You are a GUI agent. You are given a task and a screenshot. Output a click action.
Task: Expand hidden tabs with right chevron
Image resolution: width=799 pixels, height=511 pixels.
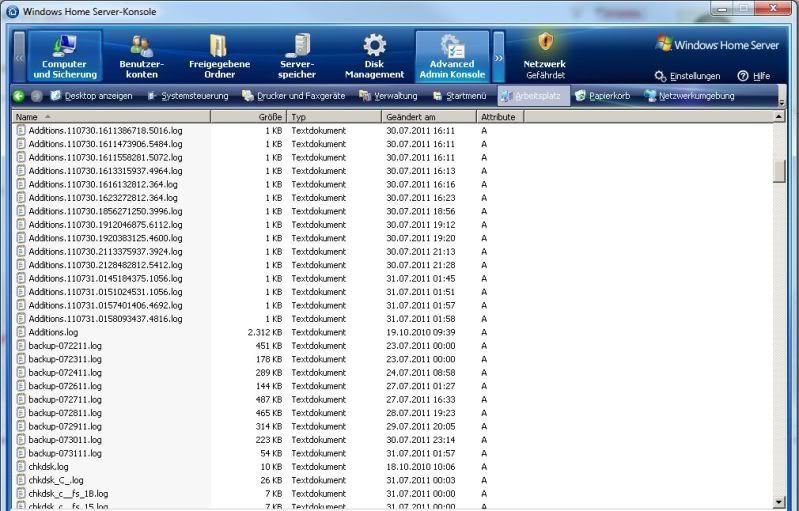click(499, 57)
